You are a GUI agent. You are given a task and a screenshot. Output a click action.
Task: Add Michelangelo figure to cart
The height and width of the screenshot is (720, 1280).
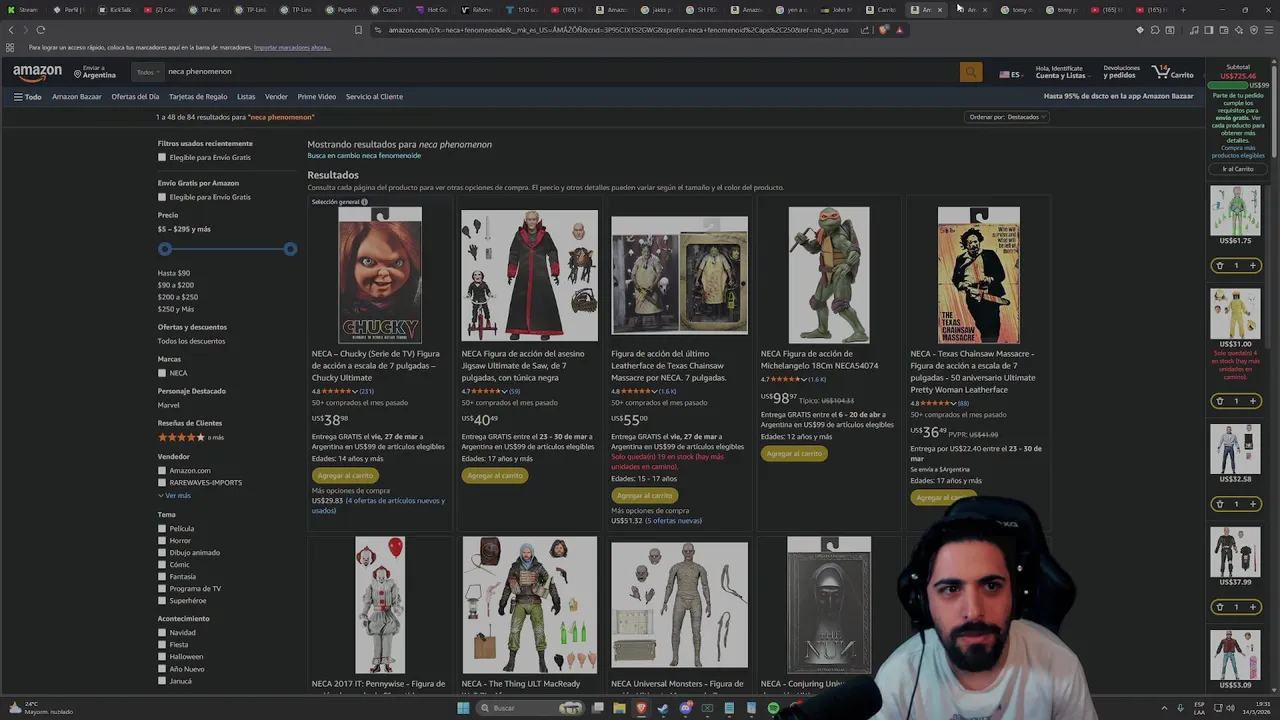coord(794,454)
